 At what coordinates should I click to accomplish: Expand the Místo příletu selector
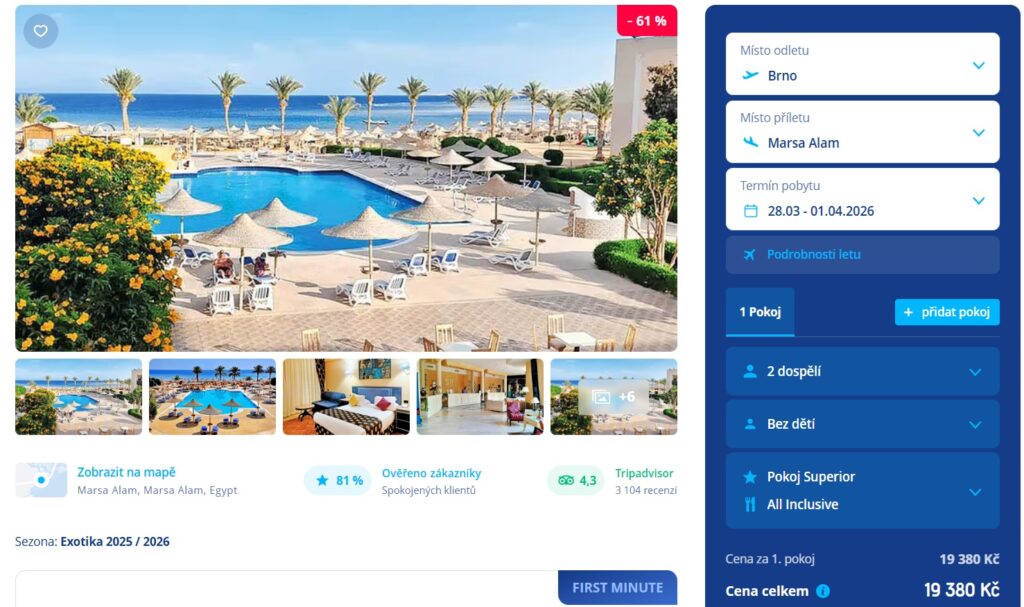862,132
